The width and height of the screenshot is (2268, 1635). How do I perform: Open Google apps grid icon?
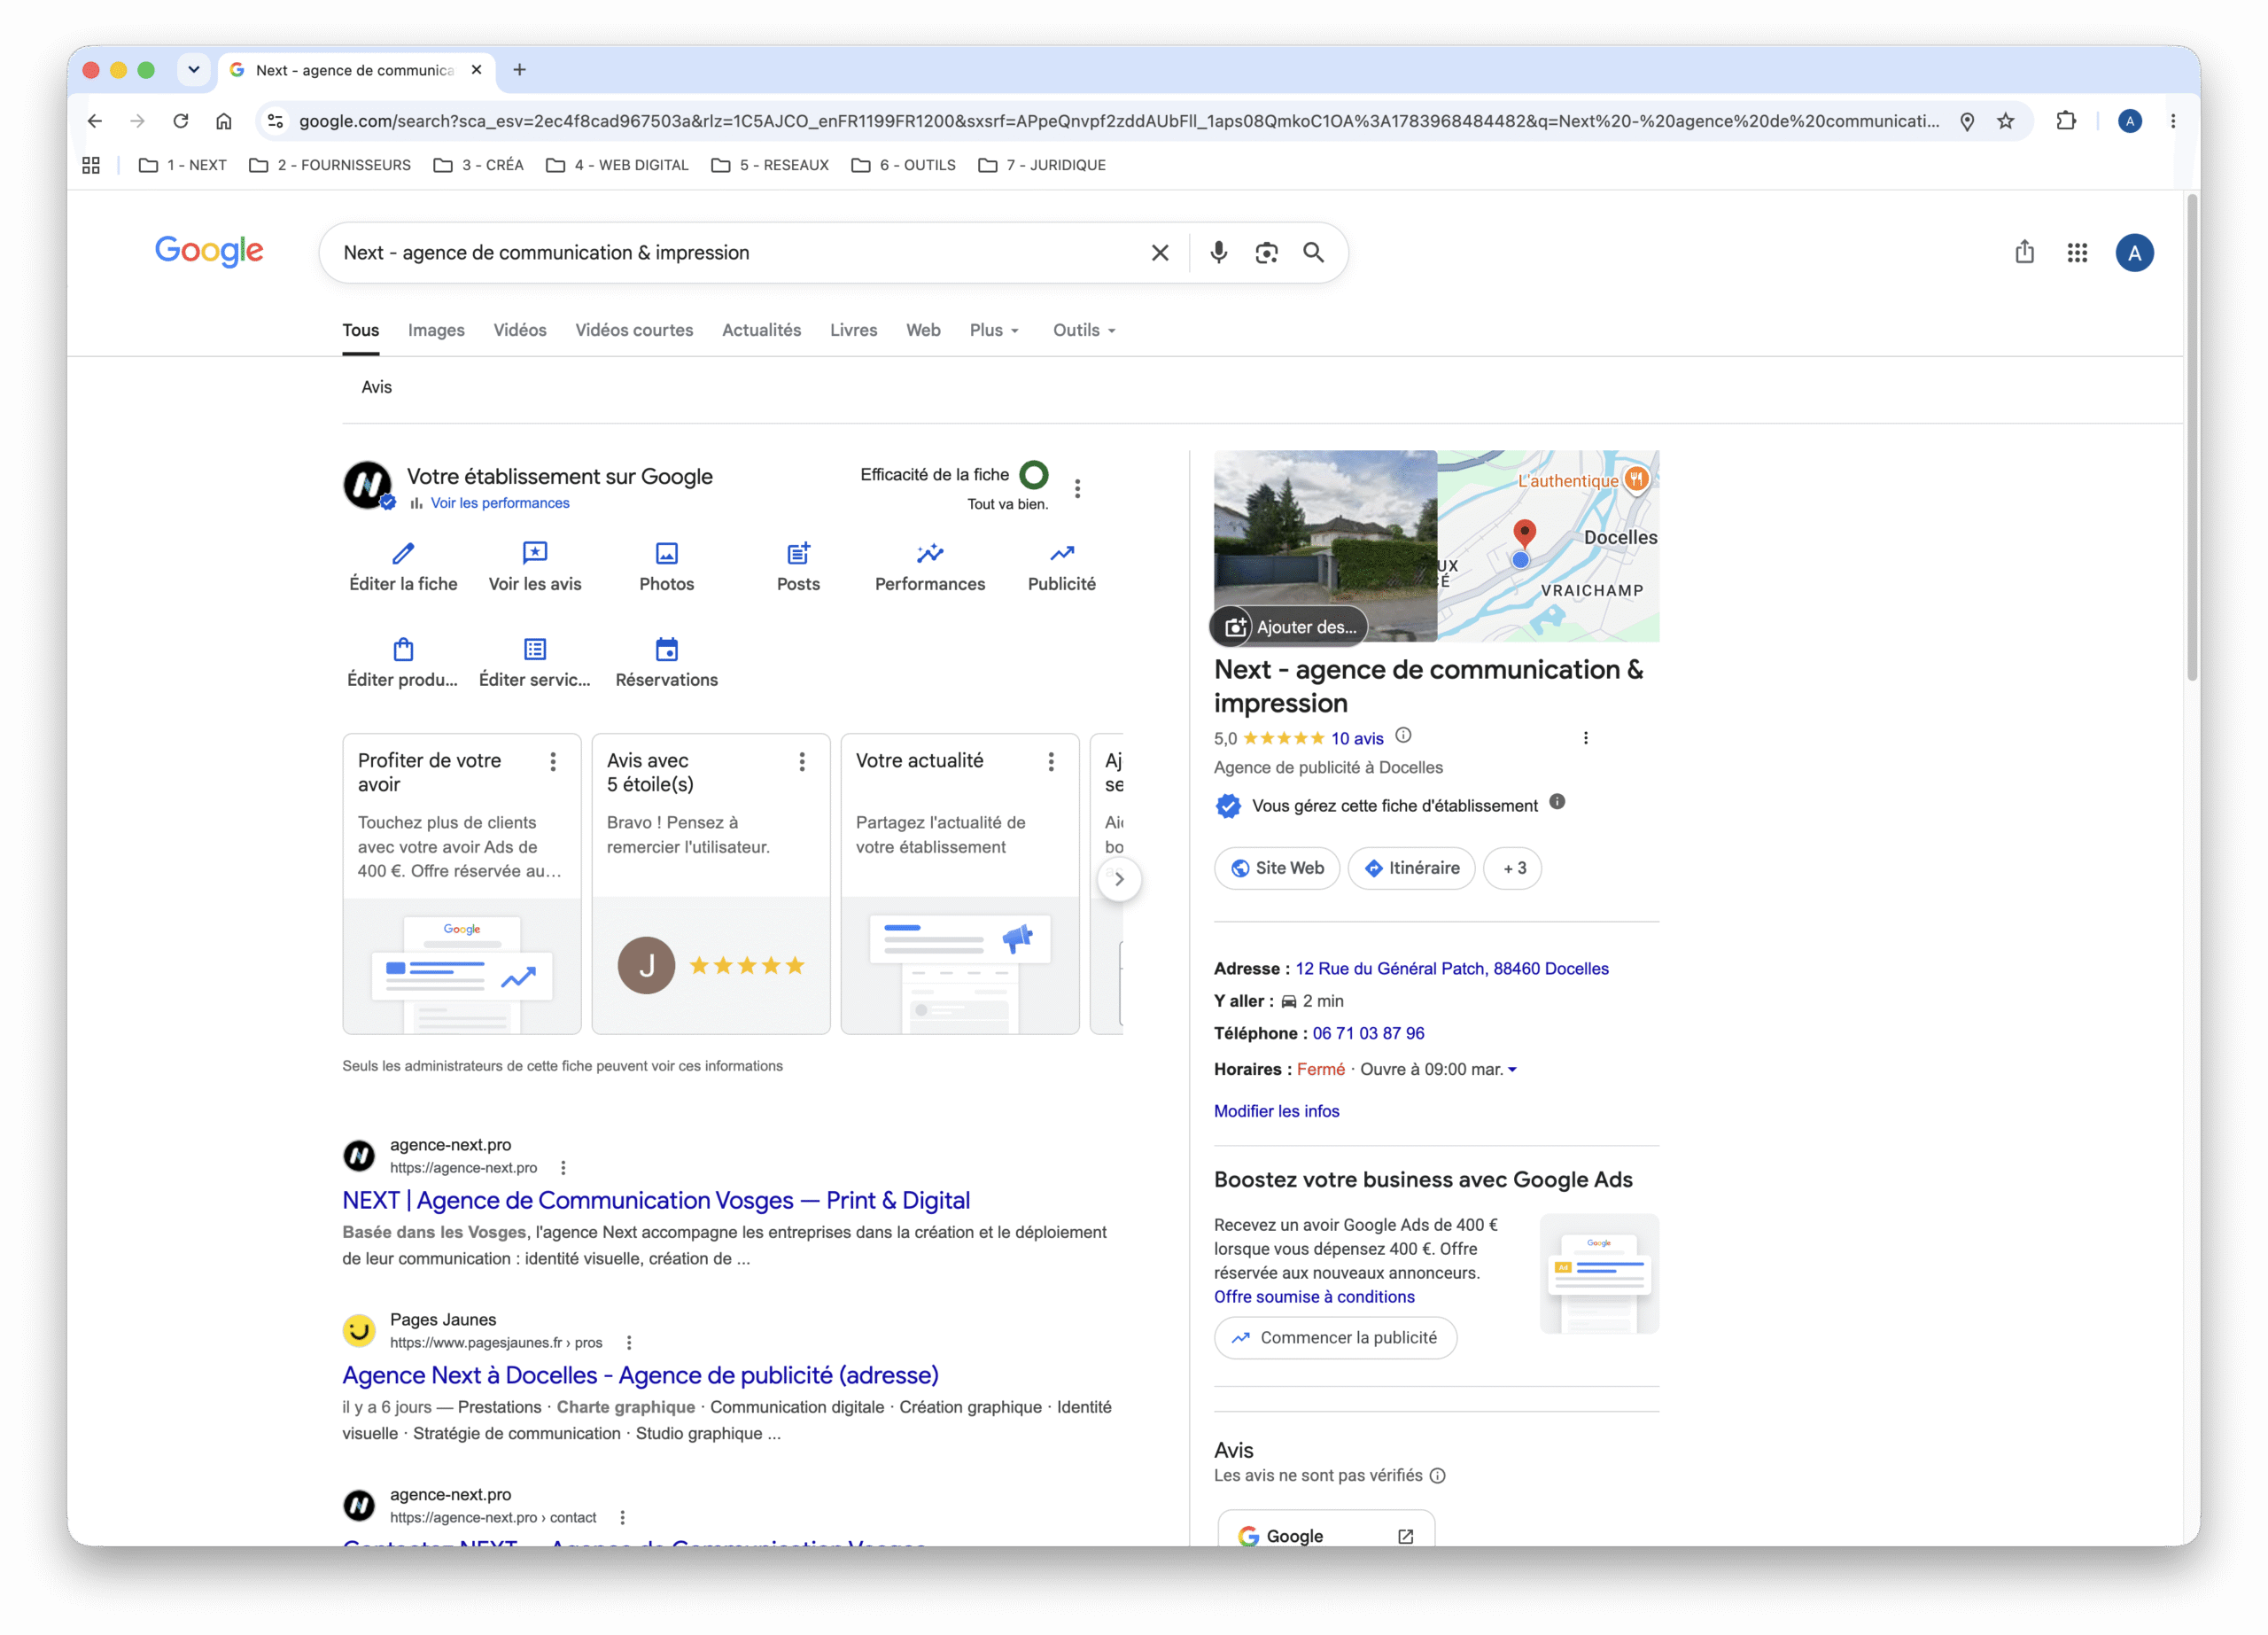(2077, 252)
